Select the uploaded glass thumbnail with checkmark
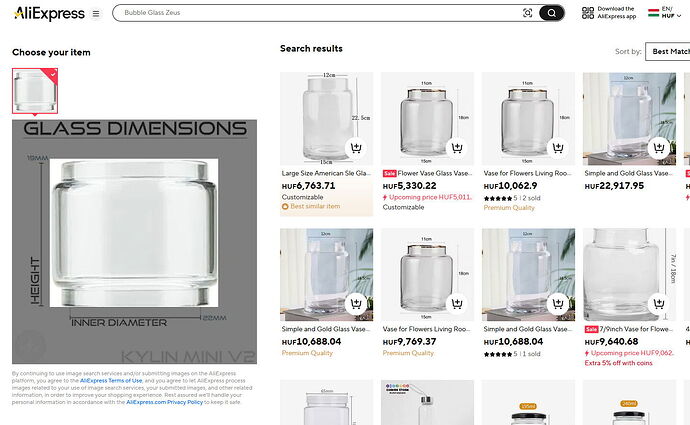Viewport: 690px width, 425px height. (35, 91)
